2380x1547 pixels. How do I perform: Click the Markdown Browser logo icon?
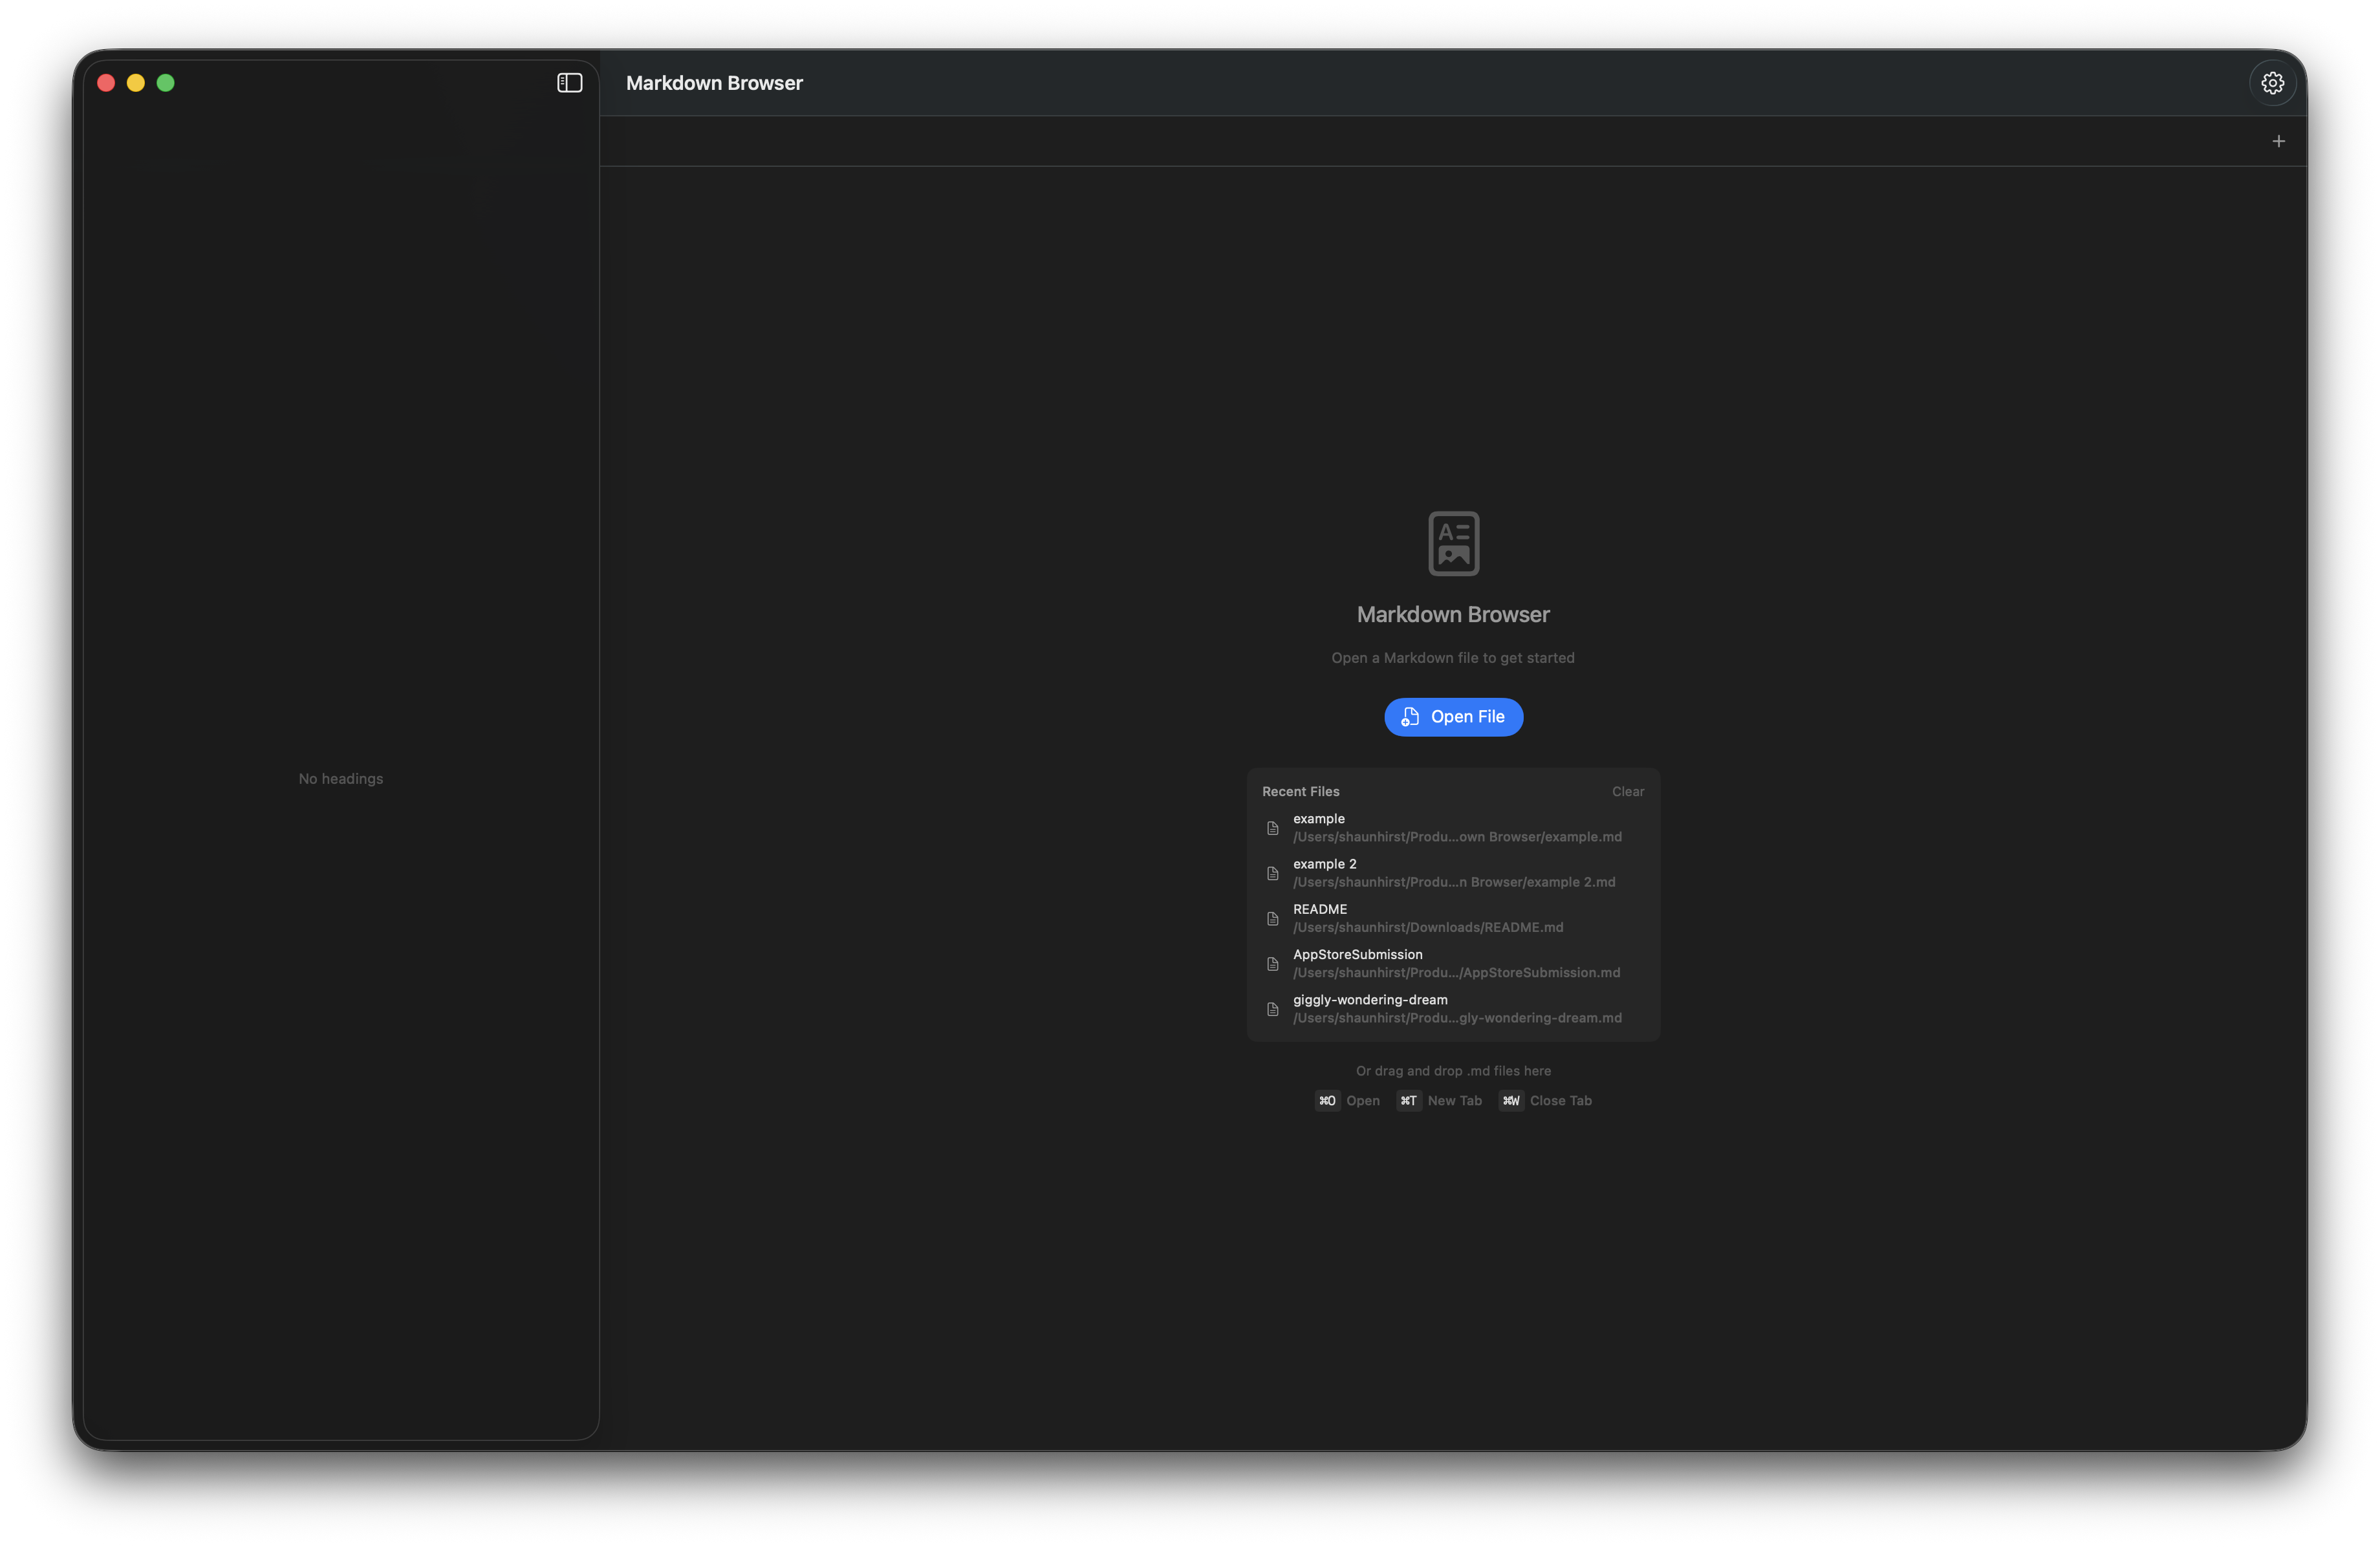pos(1453,543)
